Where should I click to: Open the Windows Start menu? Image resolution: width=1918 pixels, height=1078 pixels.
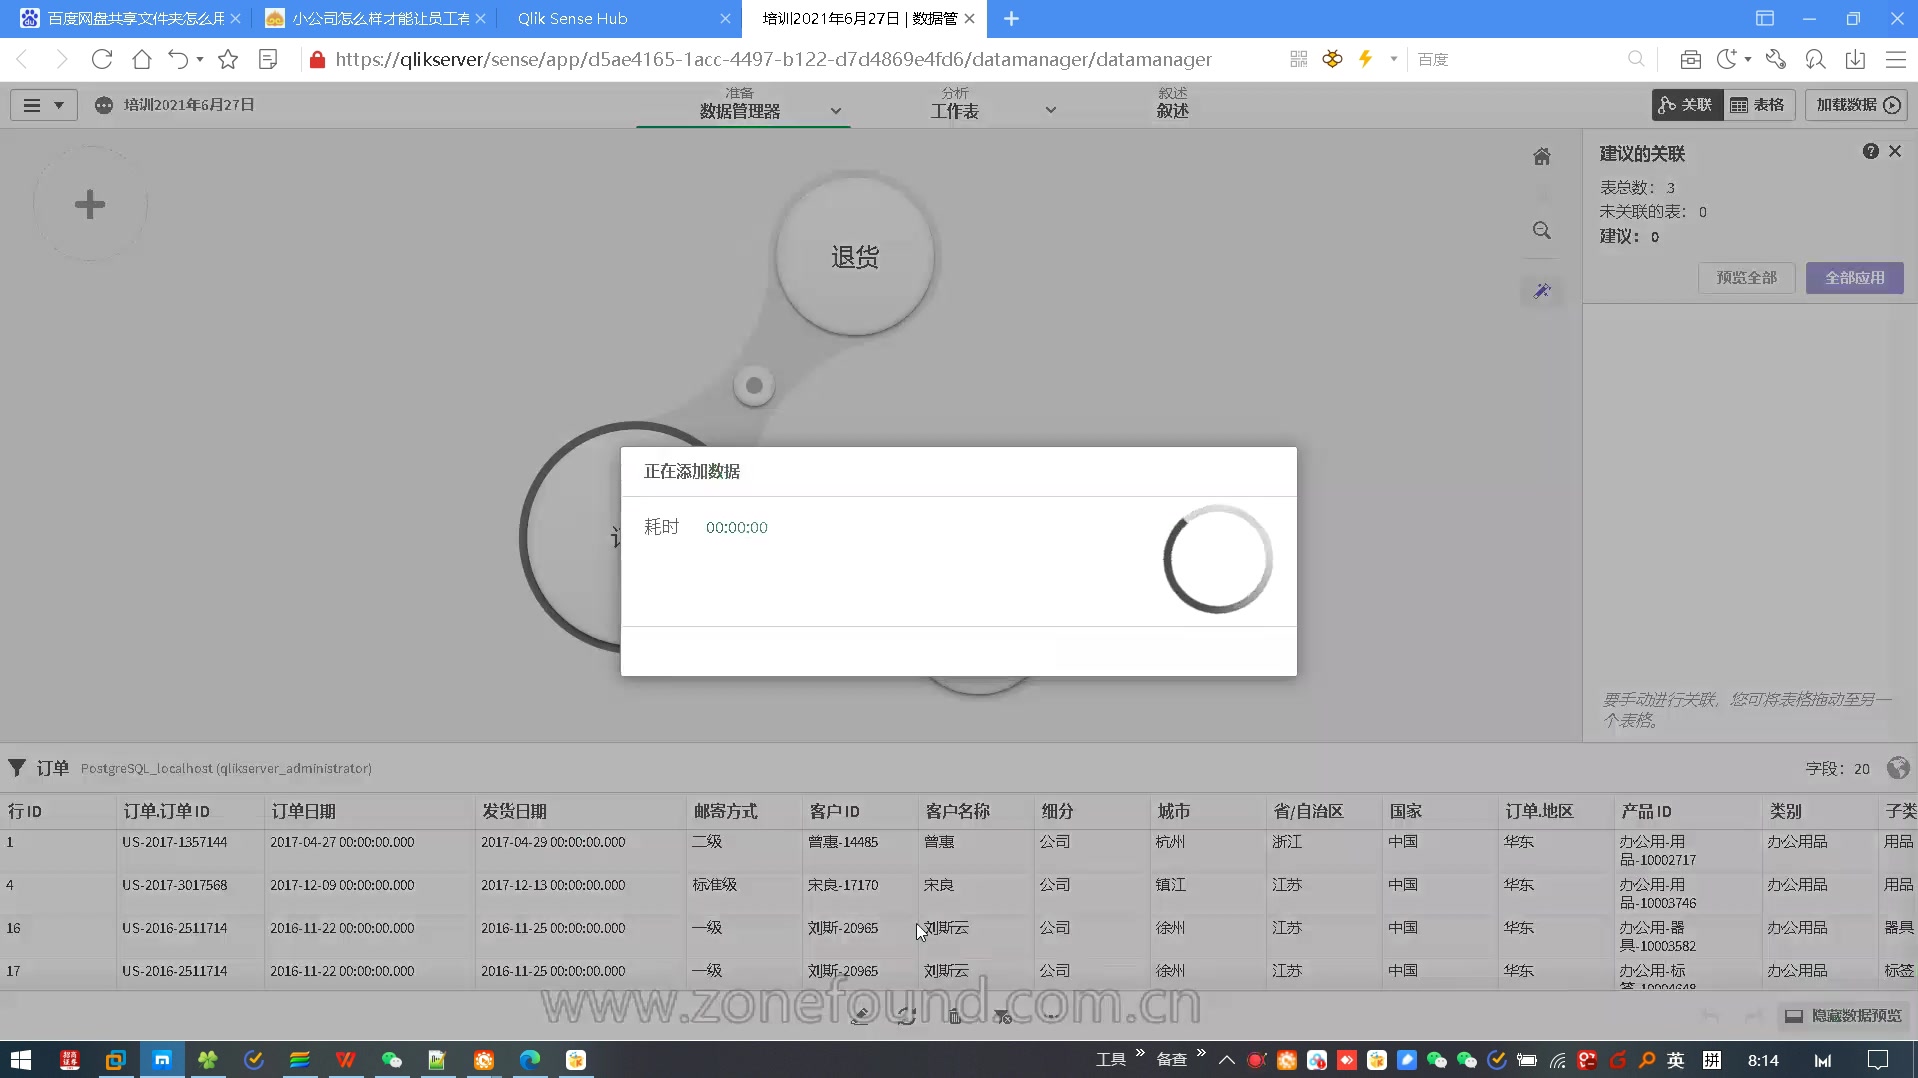point(21,1060)
